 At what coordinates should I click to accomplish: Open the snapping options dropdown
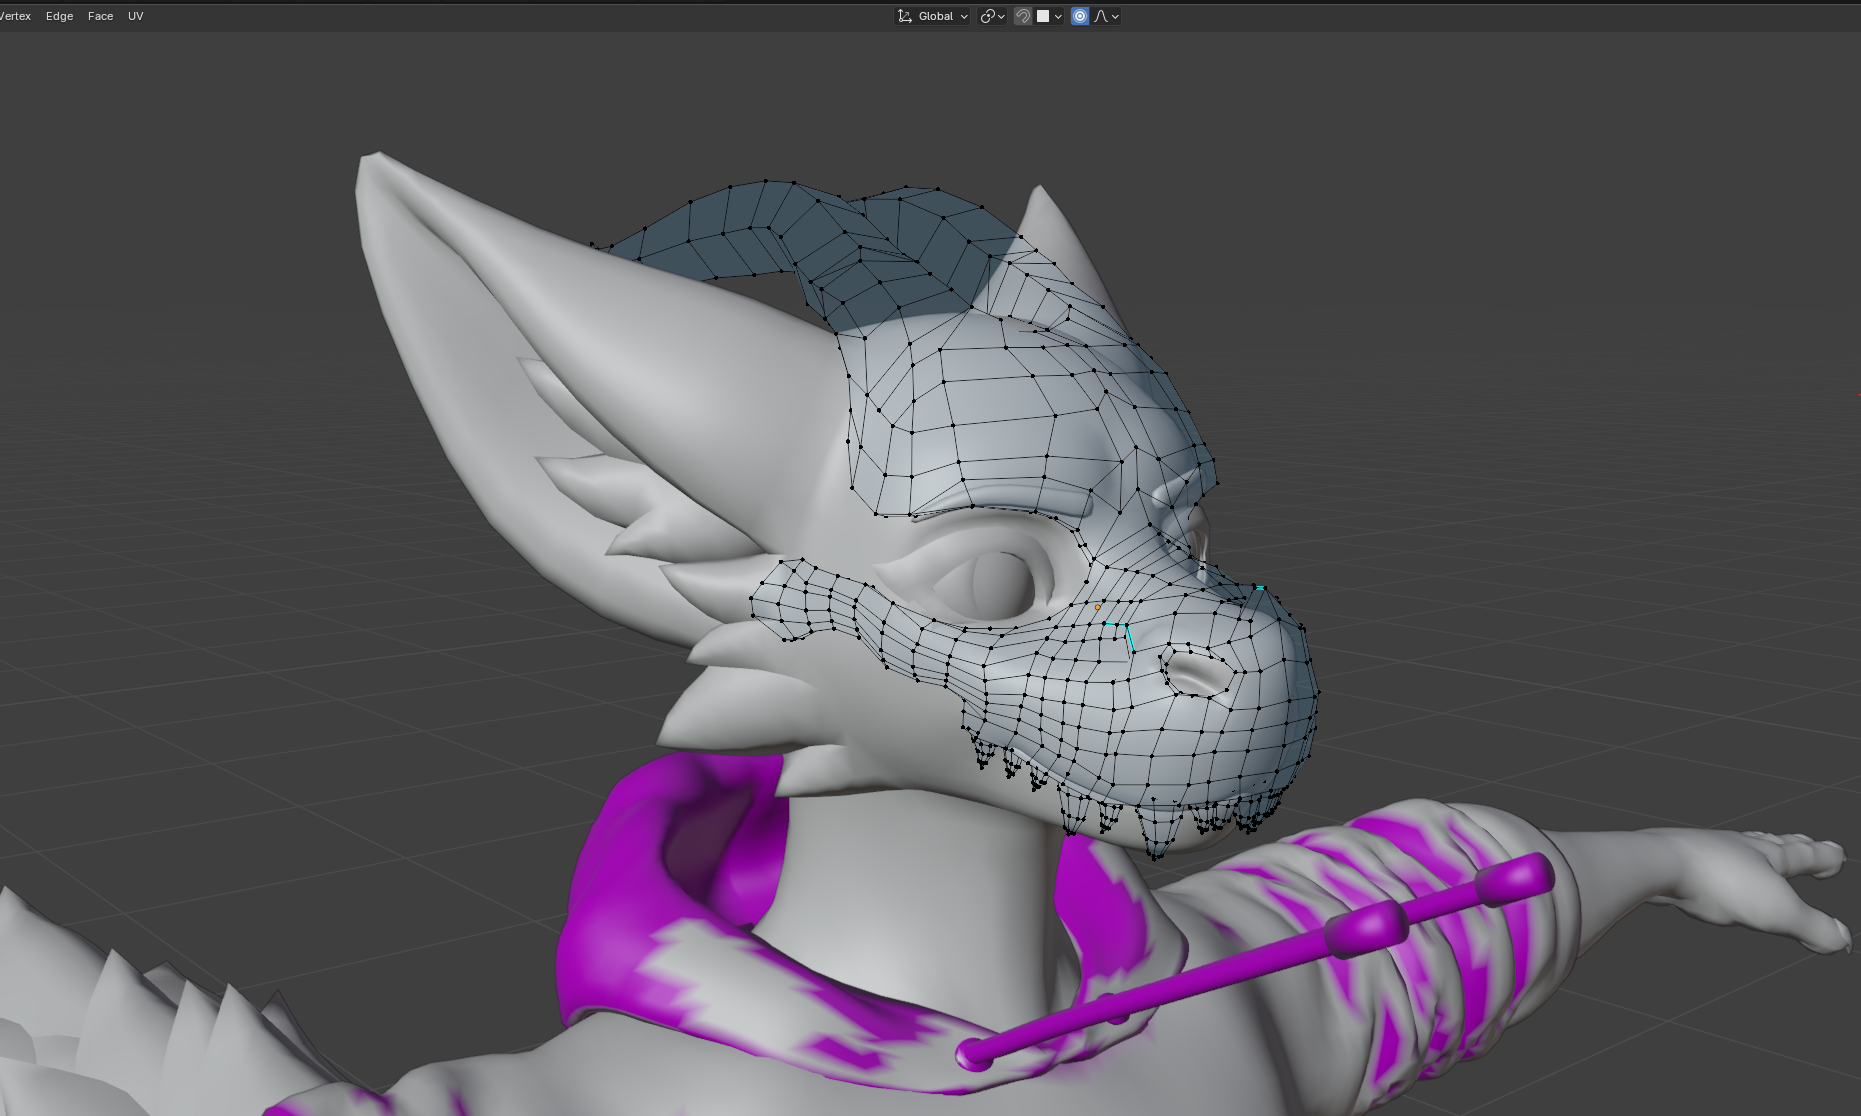pyautogui.click(x=1049, y=16)
